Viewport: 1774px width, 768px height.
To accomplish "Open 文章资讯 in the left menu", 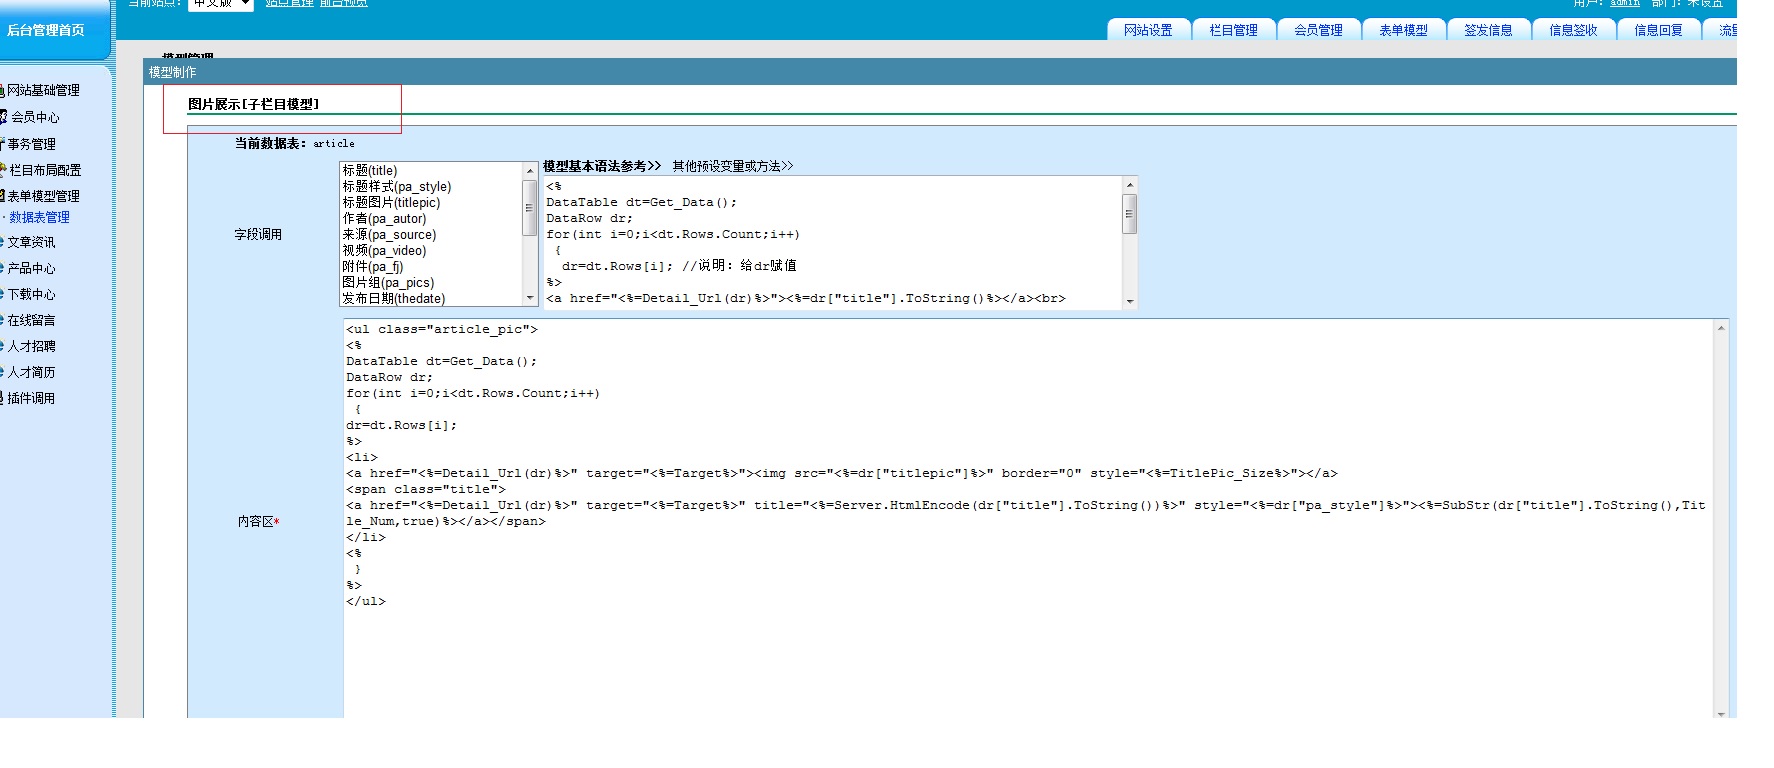I will coord(31,243).
